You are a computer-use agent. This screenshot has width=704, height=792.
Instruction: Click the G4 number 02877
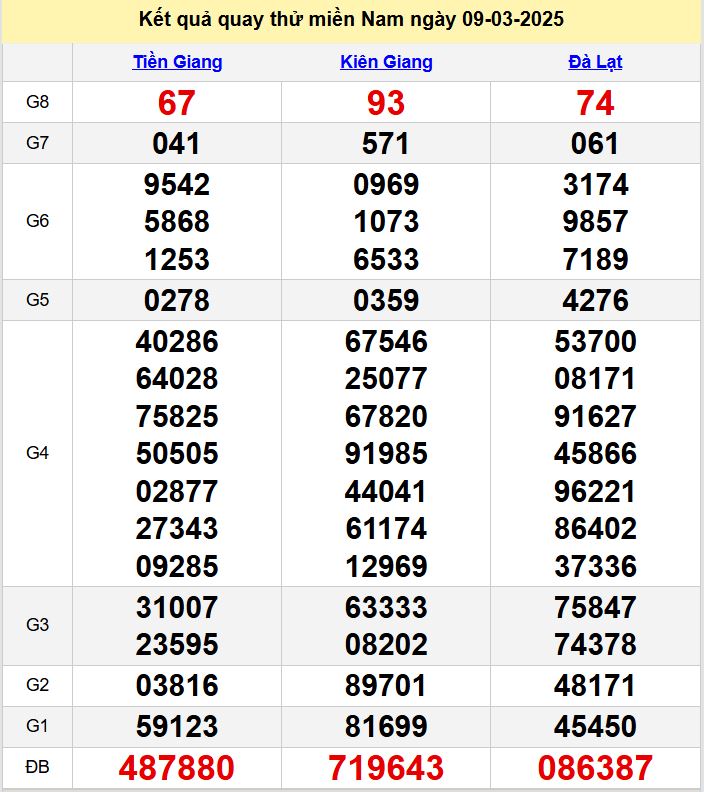click(x=177, y=491)
